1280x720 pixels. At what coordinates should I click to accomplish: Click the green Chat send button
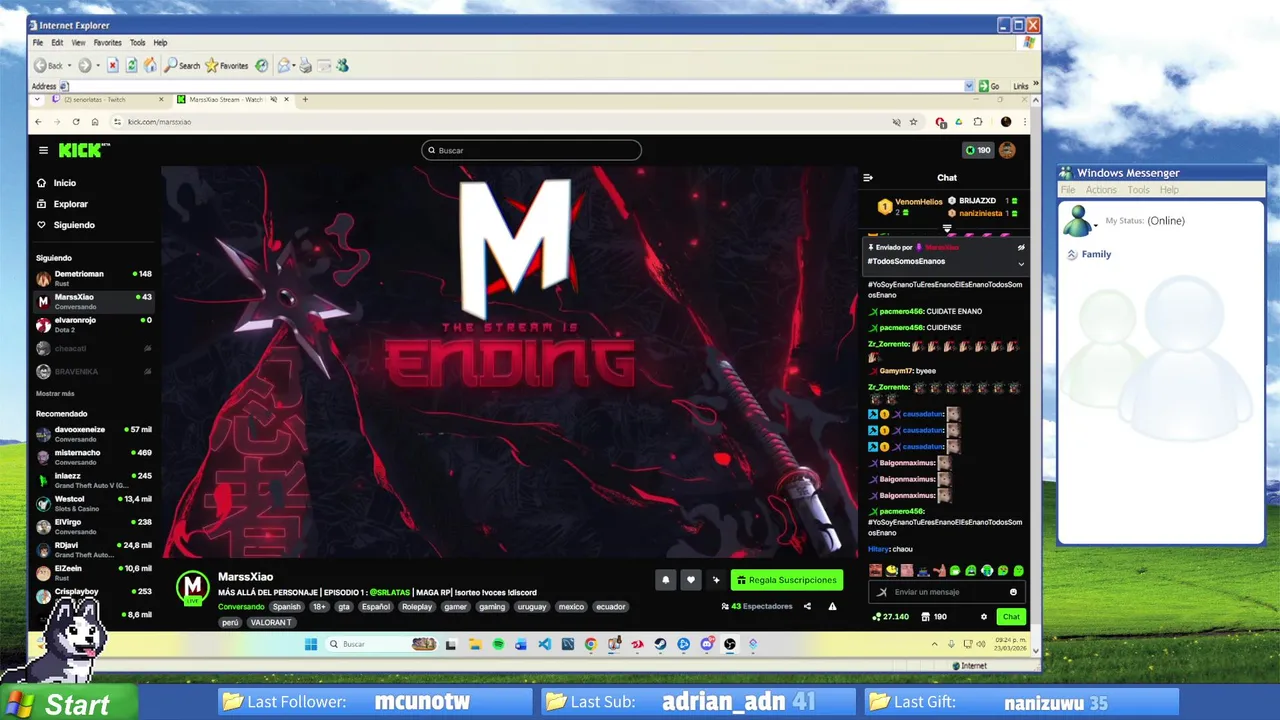(1011, 617)
